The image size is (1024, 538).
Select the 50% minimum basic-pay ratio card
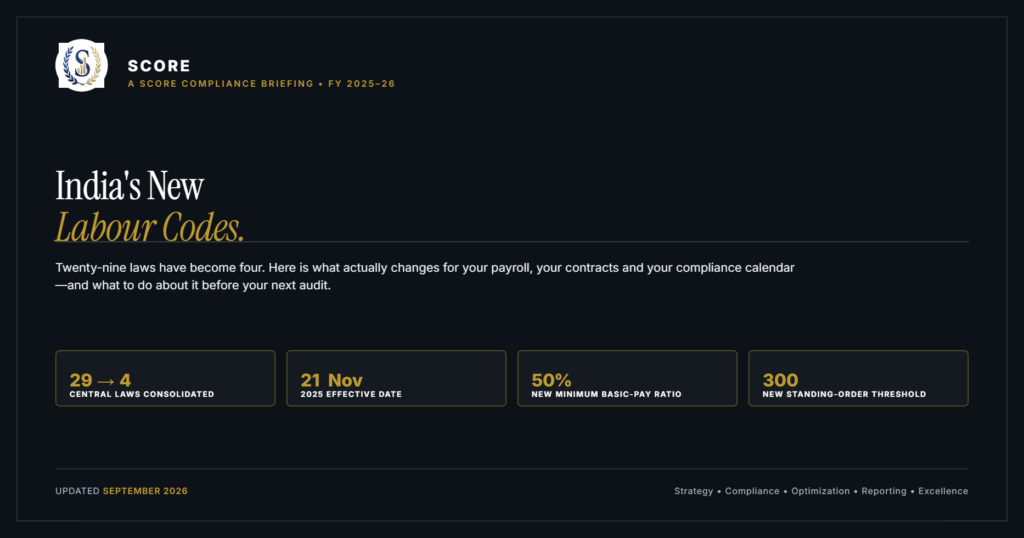[x=628, y=378]
